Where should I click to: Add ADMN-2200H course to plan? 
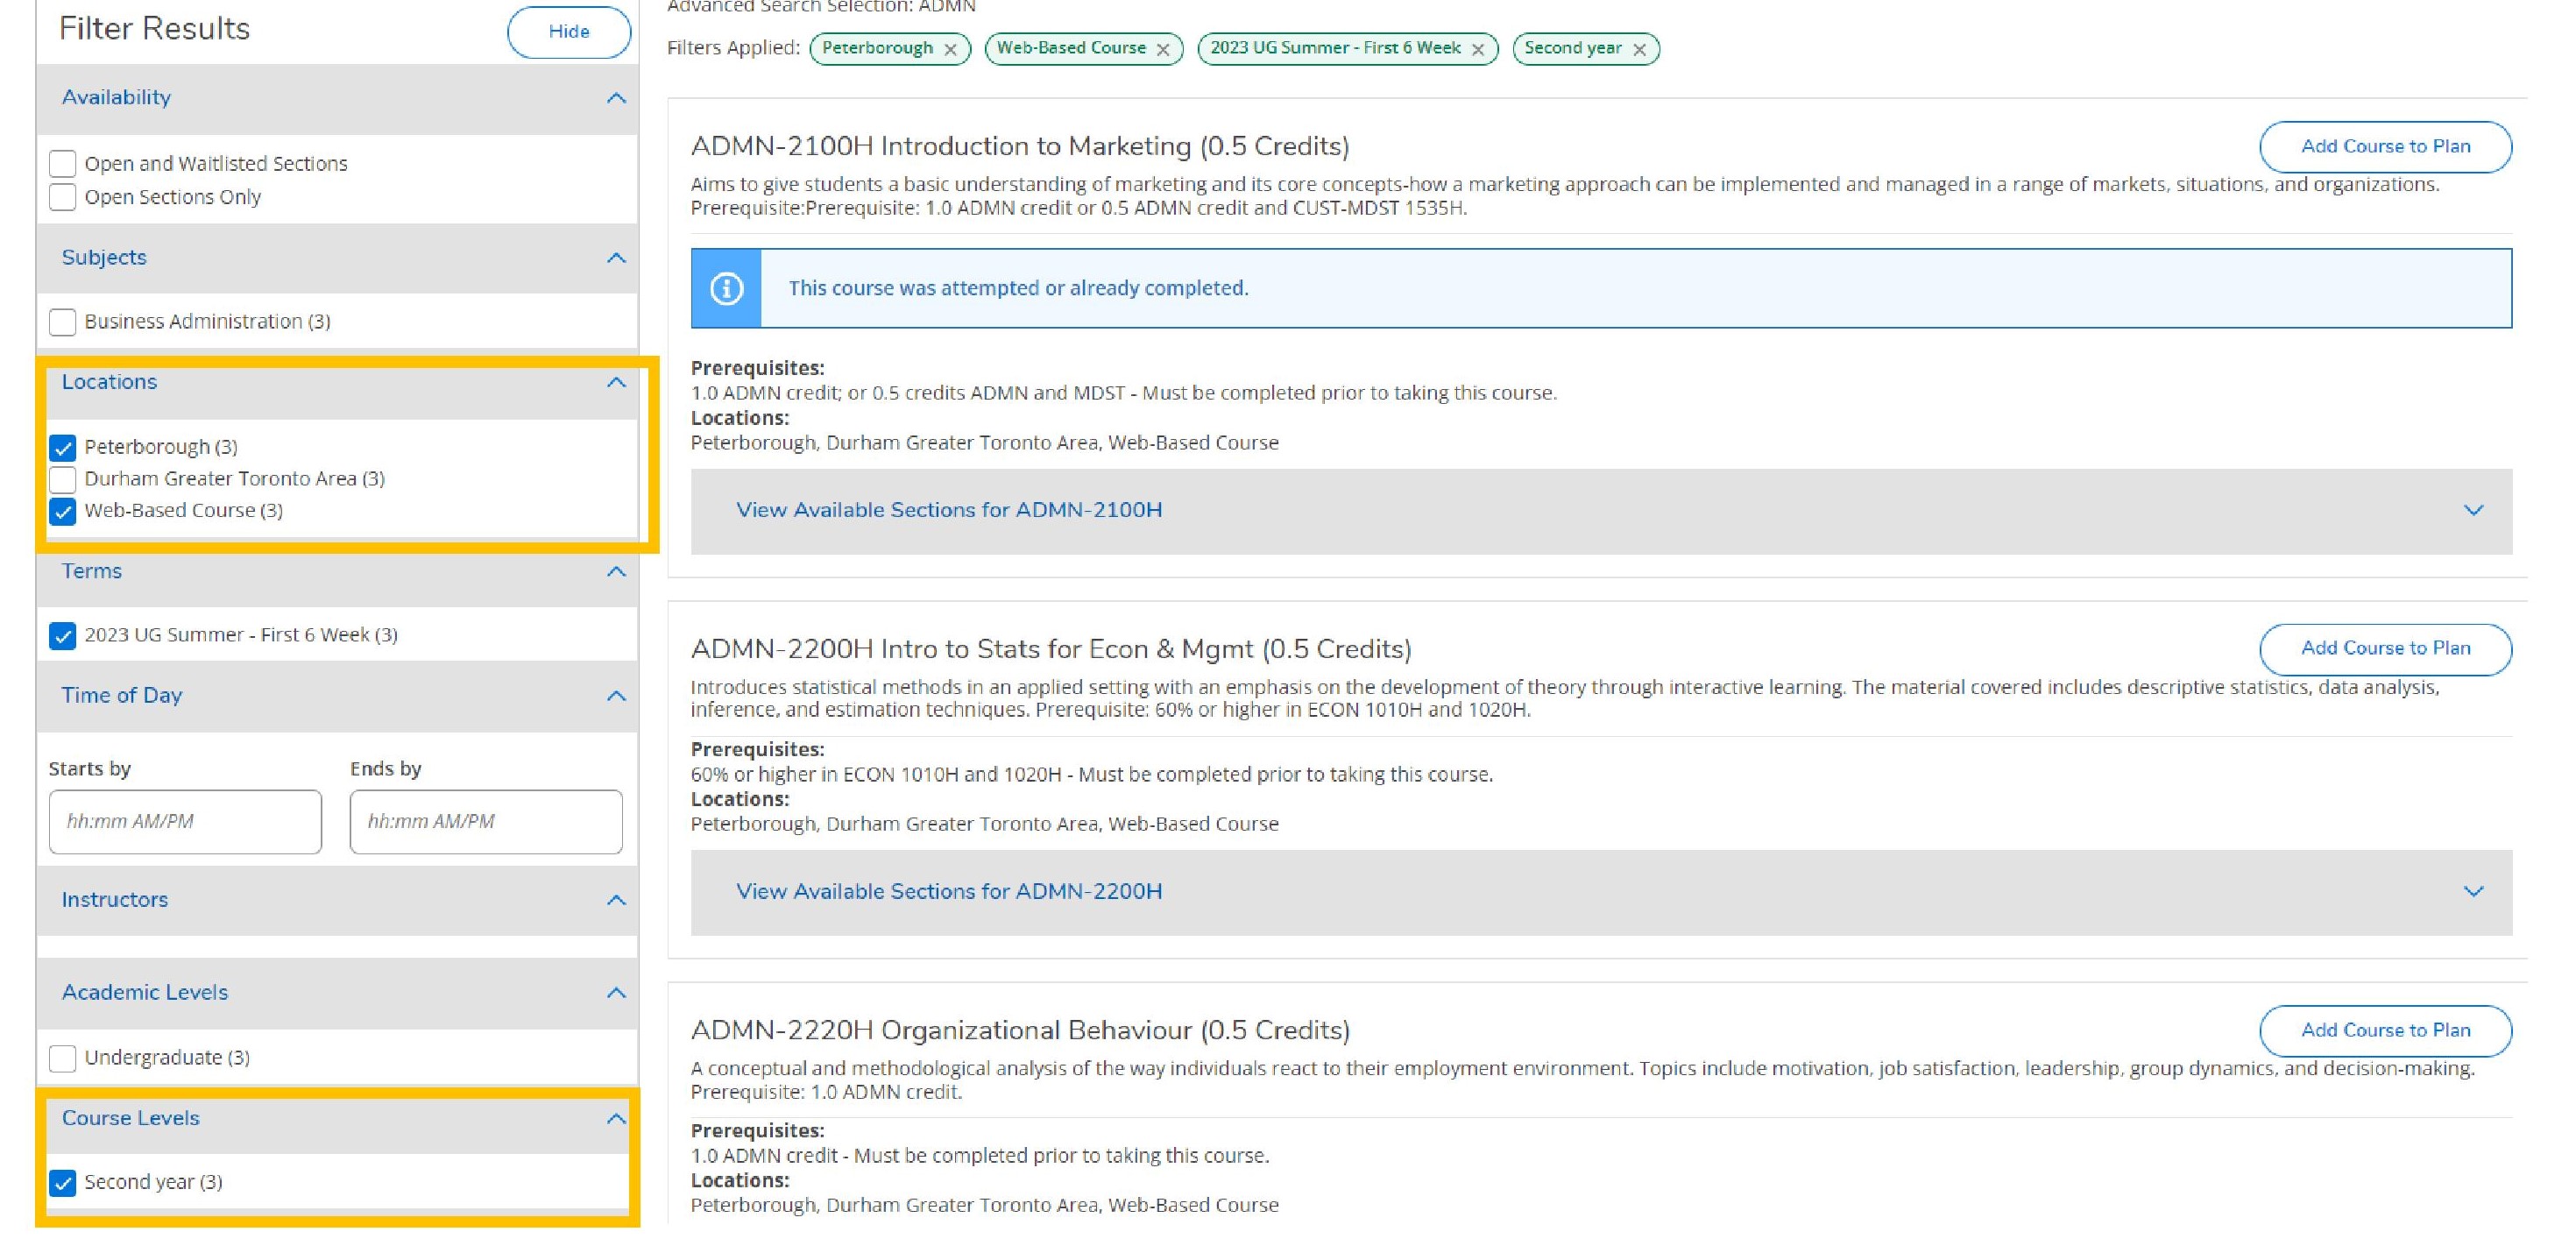coord(2385,648)
